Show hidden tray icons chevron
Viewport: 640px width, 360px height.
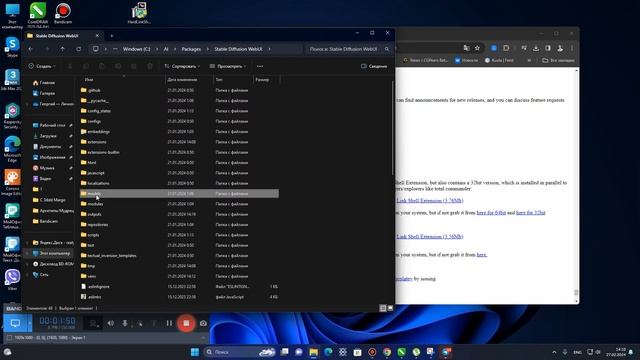[x=554, y=352]
